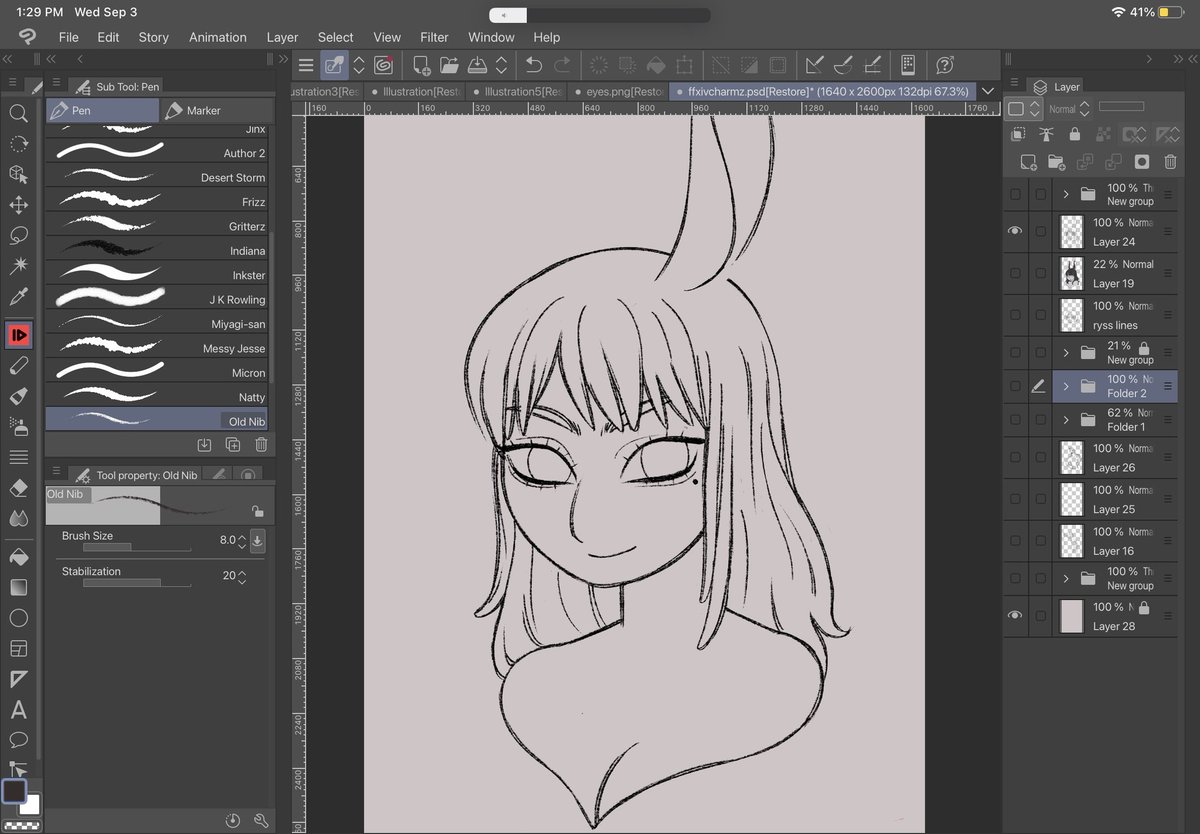Image resolution: width=1200 pixels, height=834 pixels.
Task: Select the Eyedropper tool
Action: pos(18,297)
